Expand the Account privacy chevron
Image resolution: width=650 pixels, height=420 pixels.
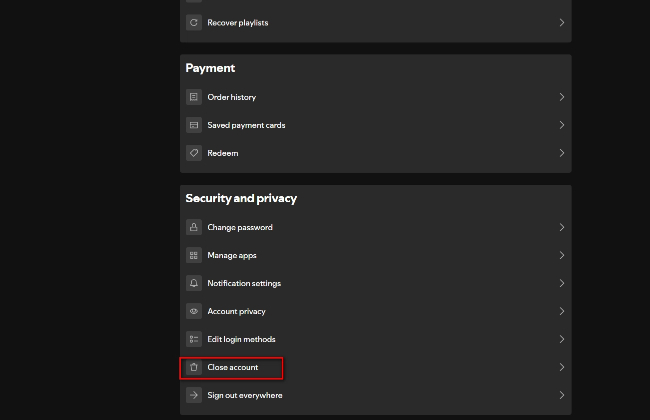[x=562, y=311]
